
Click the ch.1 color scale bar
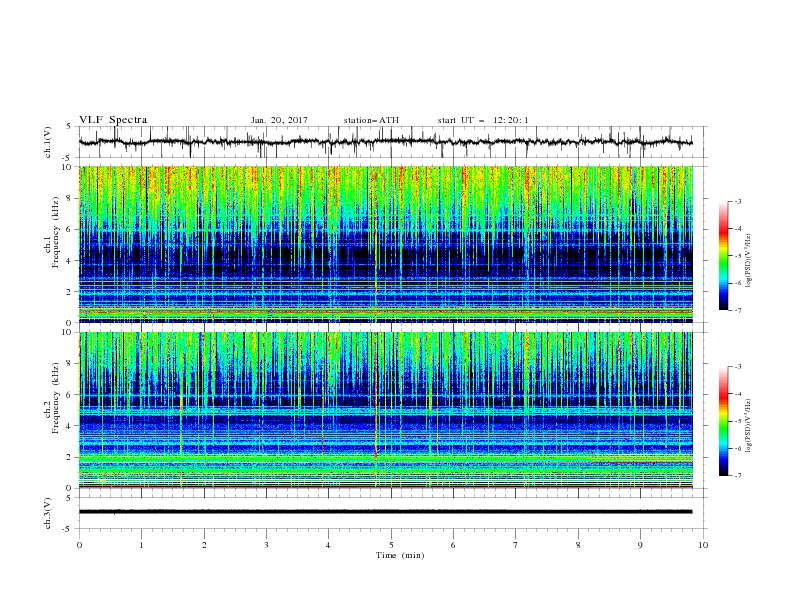724,256
